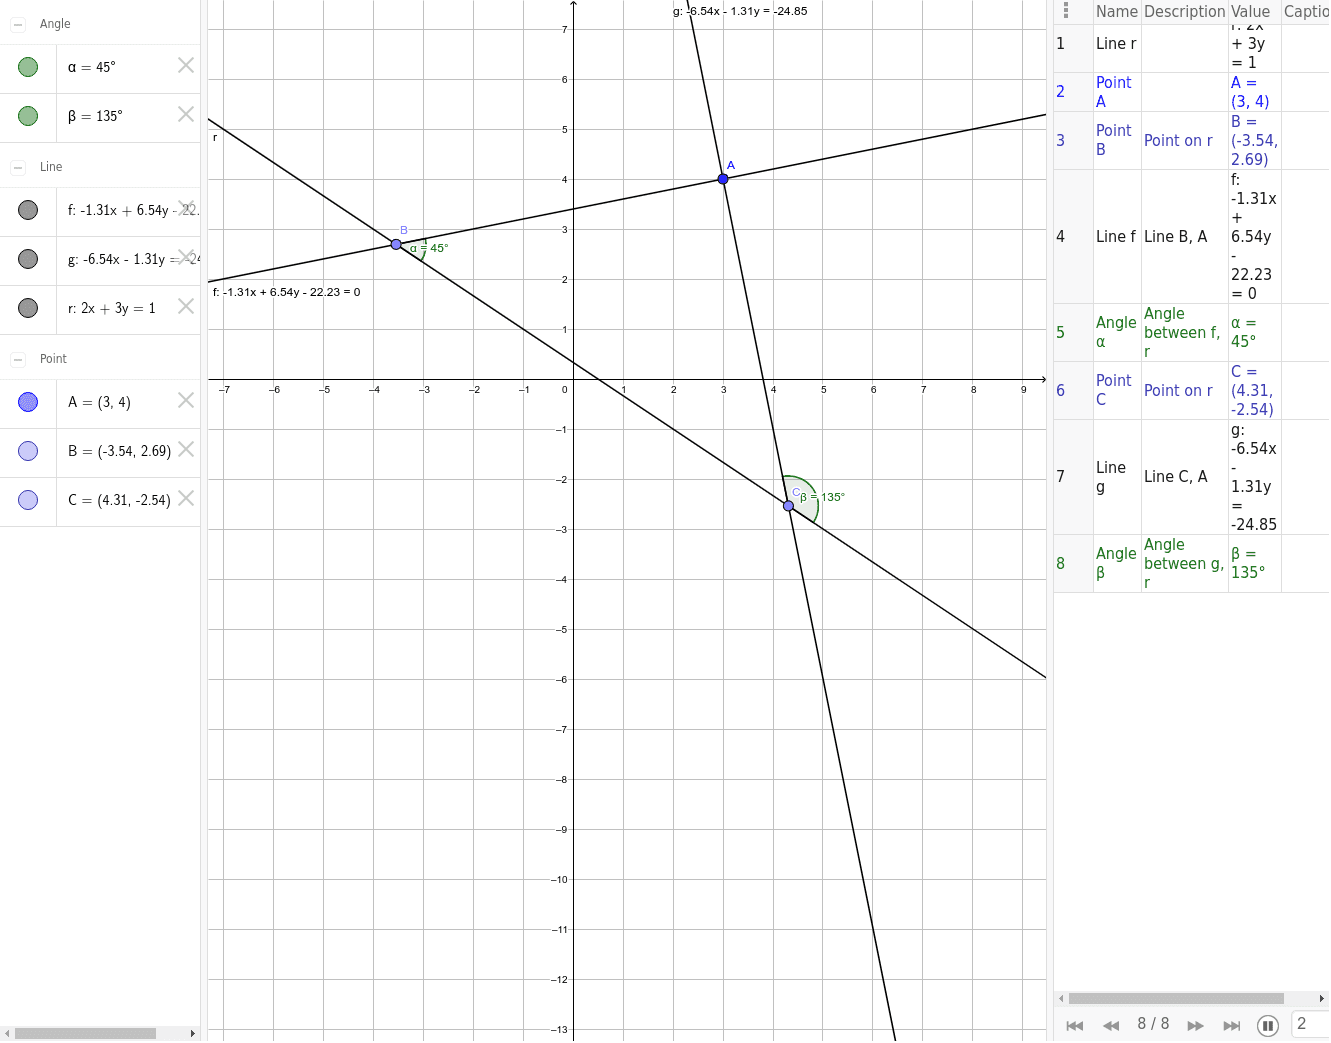1331x1043 pixels.
Task: Delete point B with its X icon
Action: click(186, 449)
